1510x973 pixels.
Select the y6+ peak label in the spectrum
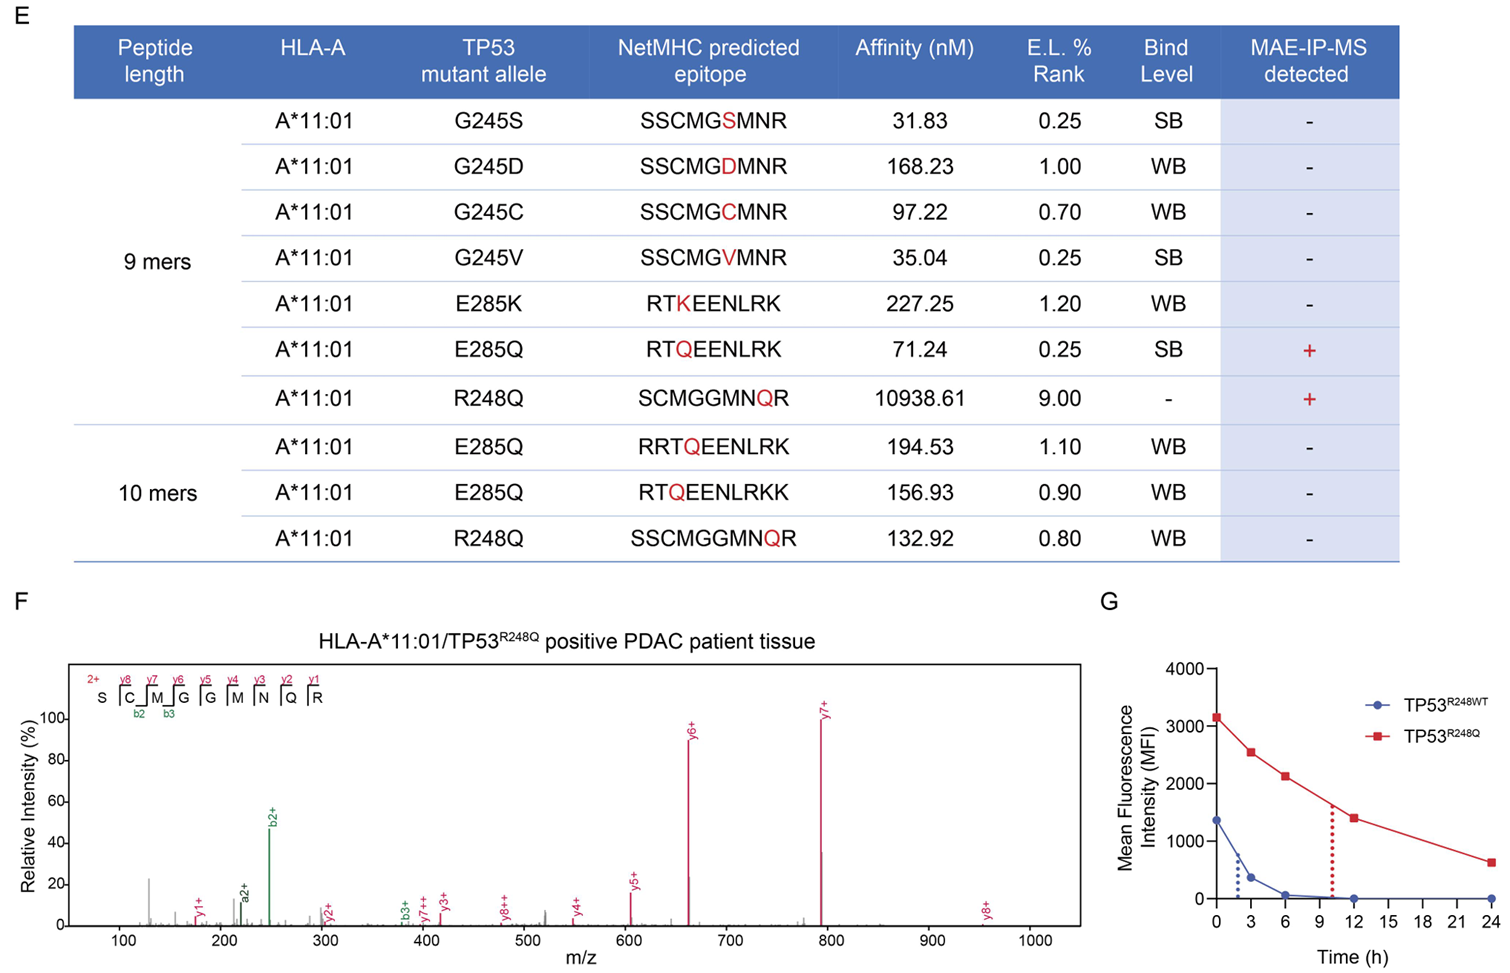pyautogui.click(x=692, y=730)
